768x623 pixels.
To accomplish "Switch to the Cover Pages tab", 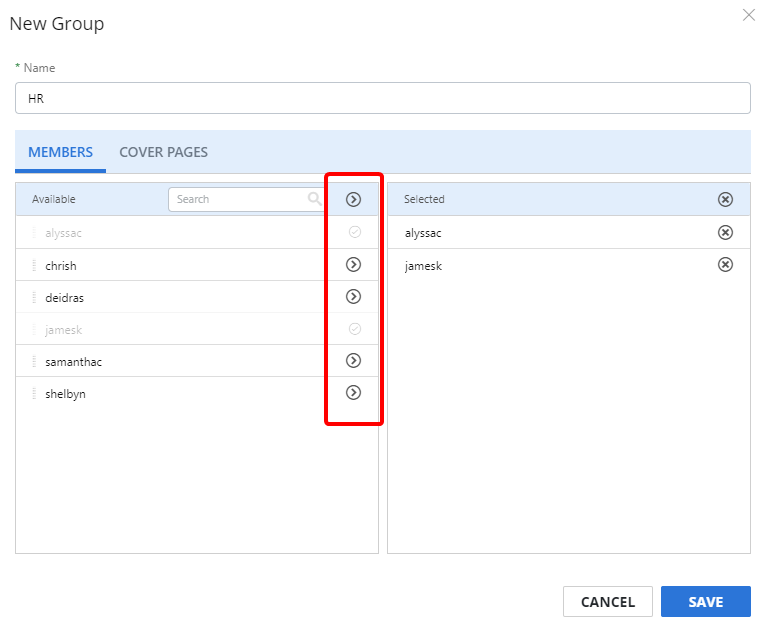I will click(x=163, y=152).
